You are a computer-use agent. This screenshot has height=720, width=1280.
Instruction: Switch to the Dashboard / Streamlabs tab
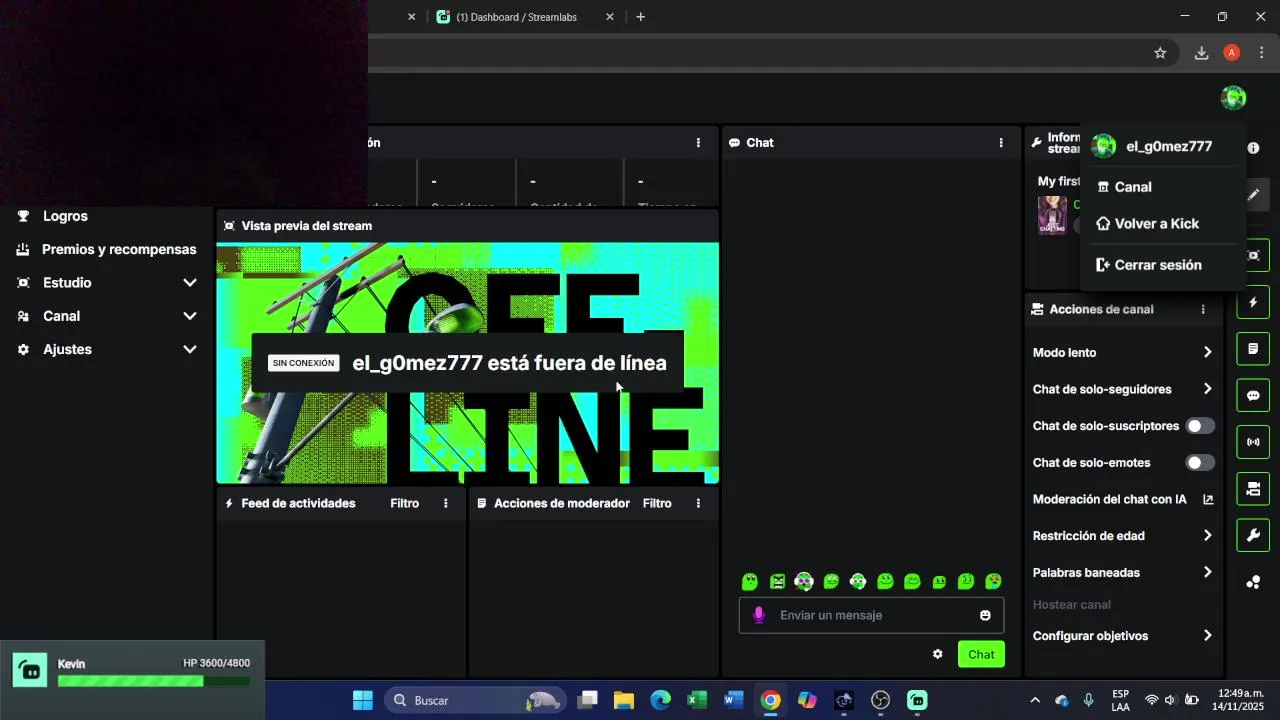click(516, 17)
